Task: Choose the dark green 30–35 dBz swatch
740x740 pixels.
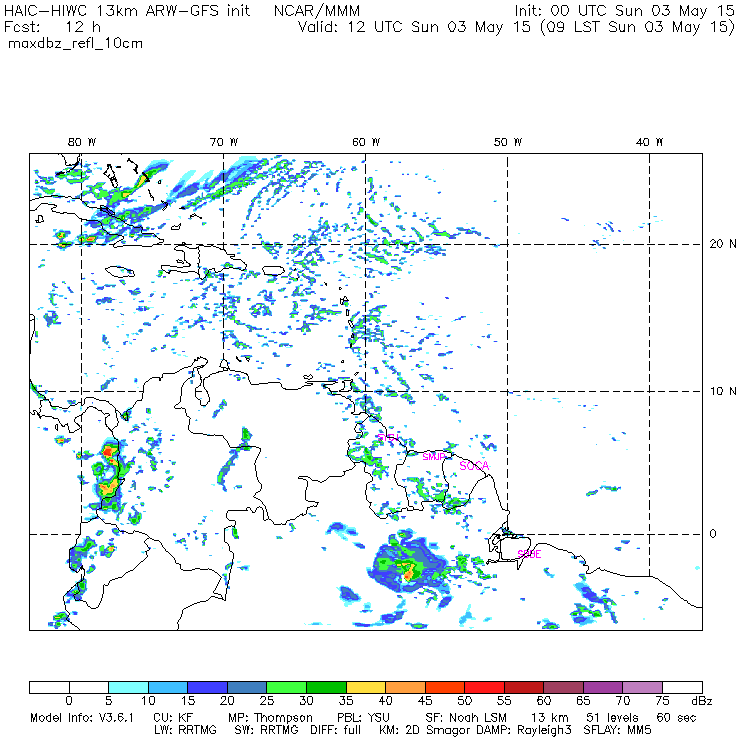Action: point(326,687)
